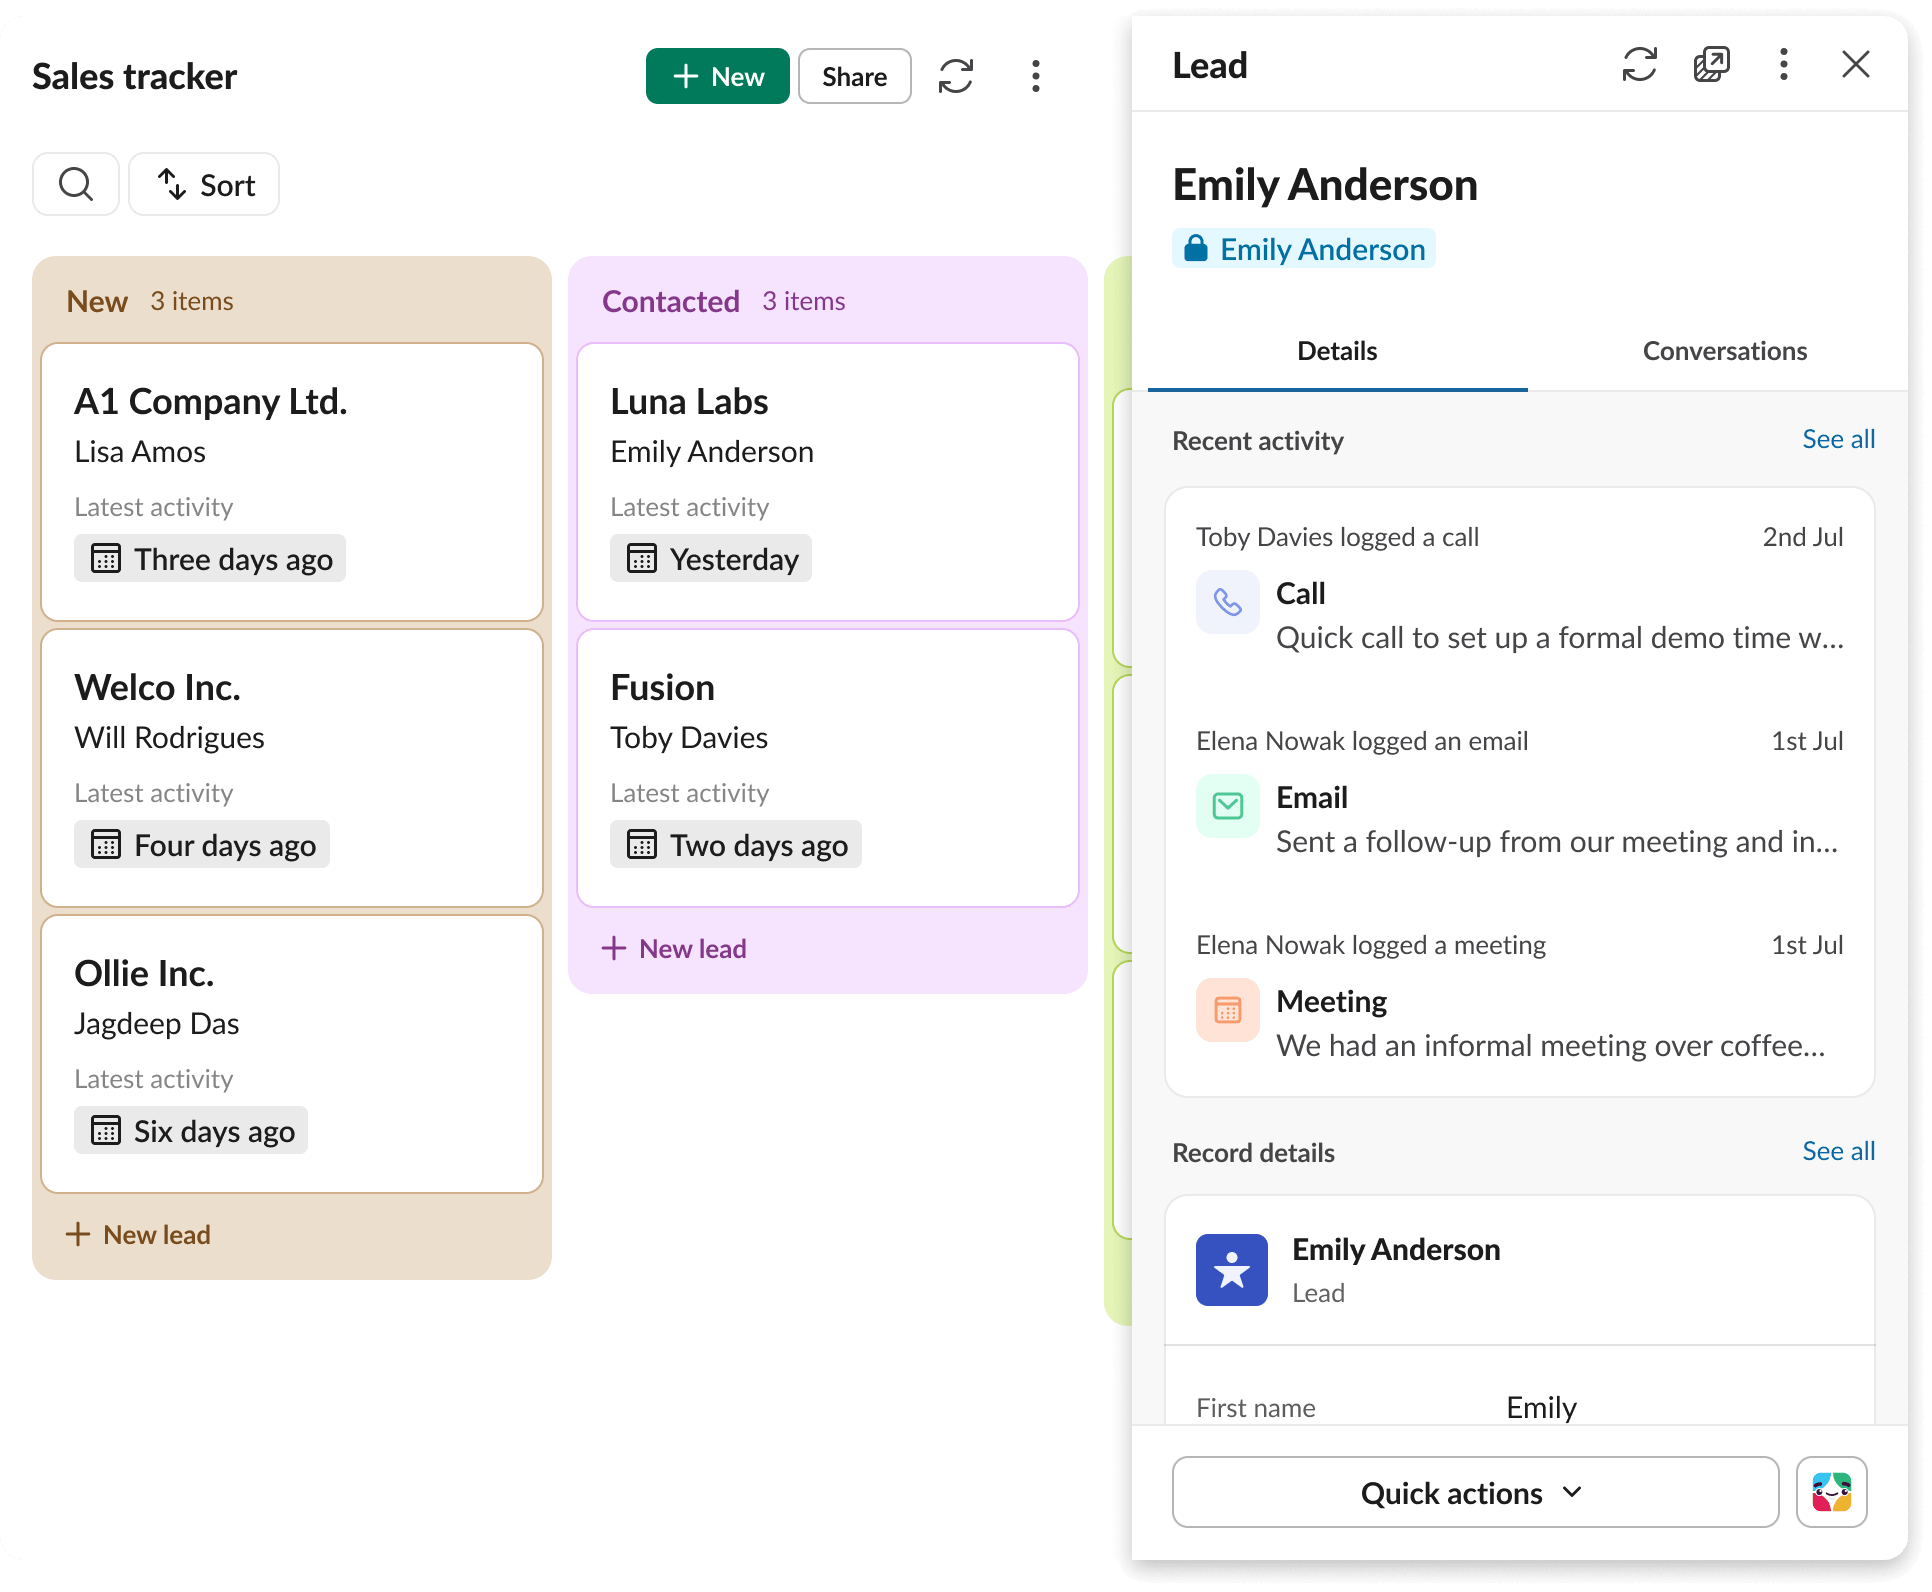The width and height of the screenshot is (1932, 1592).
Task: Click the Meeting calendar icon
Action: [x=1228, y=1010]
